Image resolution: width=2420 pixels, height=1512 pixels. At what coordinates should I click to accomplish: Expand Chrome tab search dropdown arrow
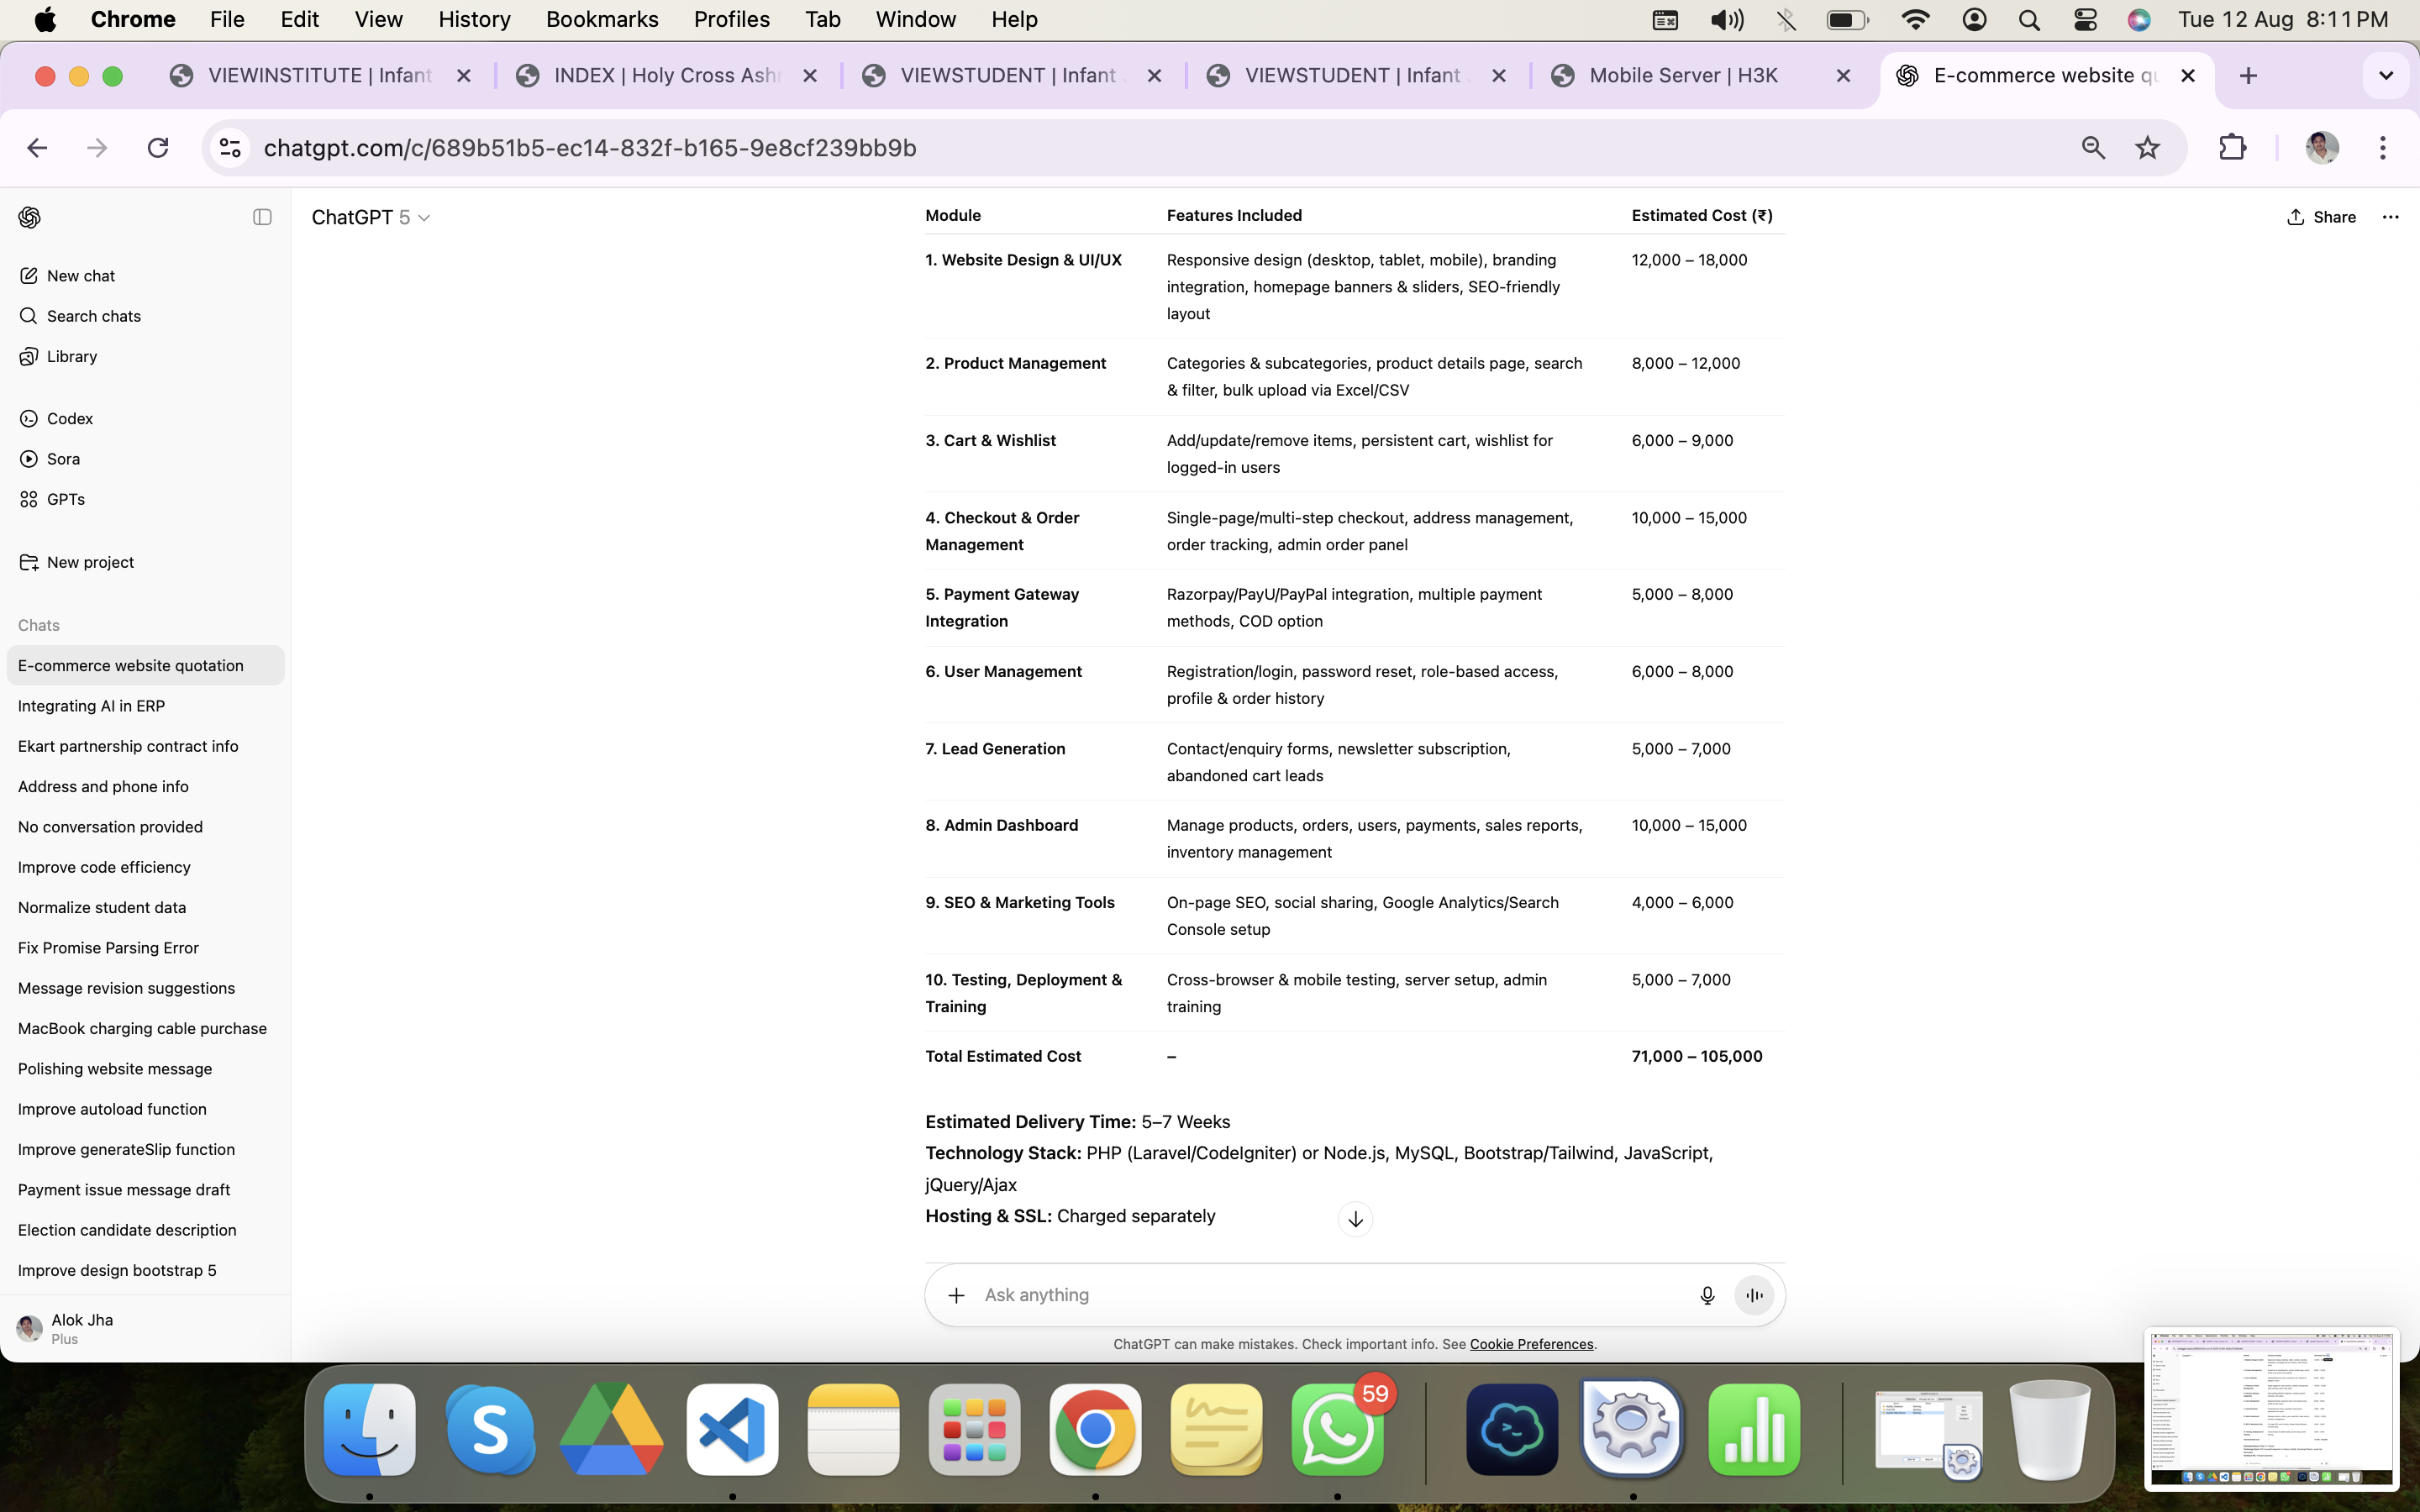(x=2385, y=75)
